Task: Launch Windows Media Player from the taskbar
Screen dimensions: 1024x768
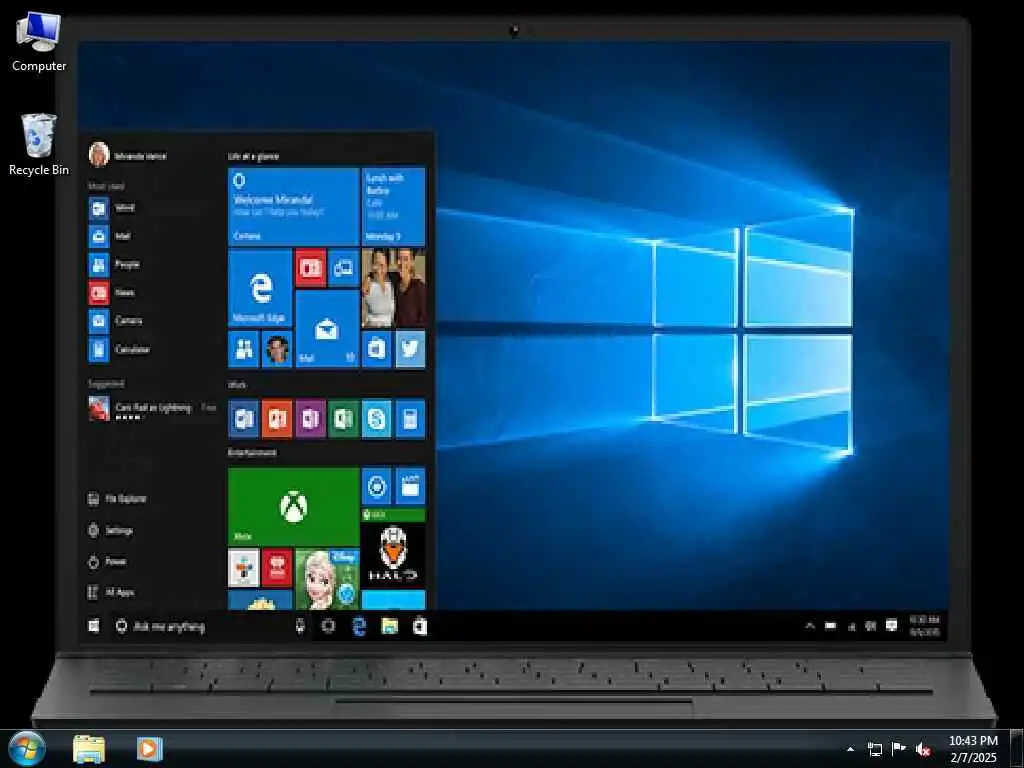Action: (x=149, y=749)
